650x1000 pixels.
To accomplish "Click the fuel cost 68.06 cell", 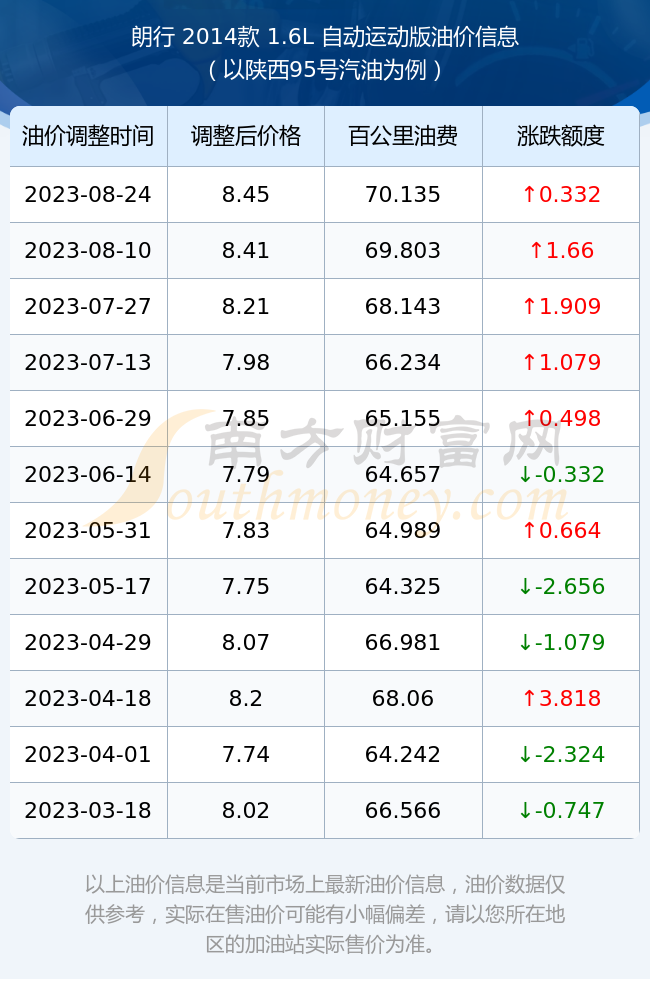I will (403, 698).
